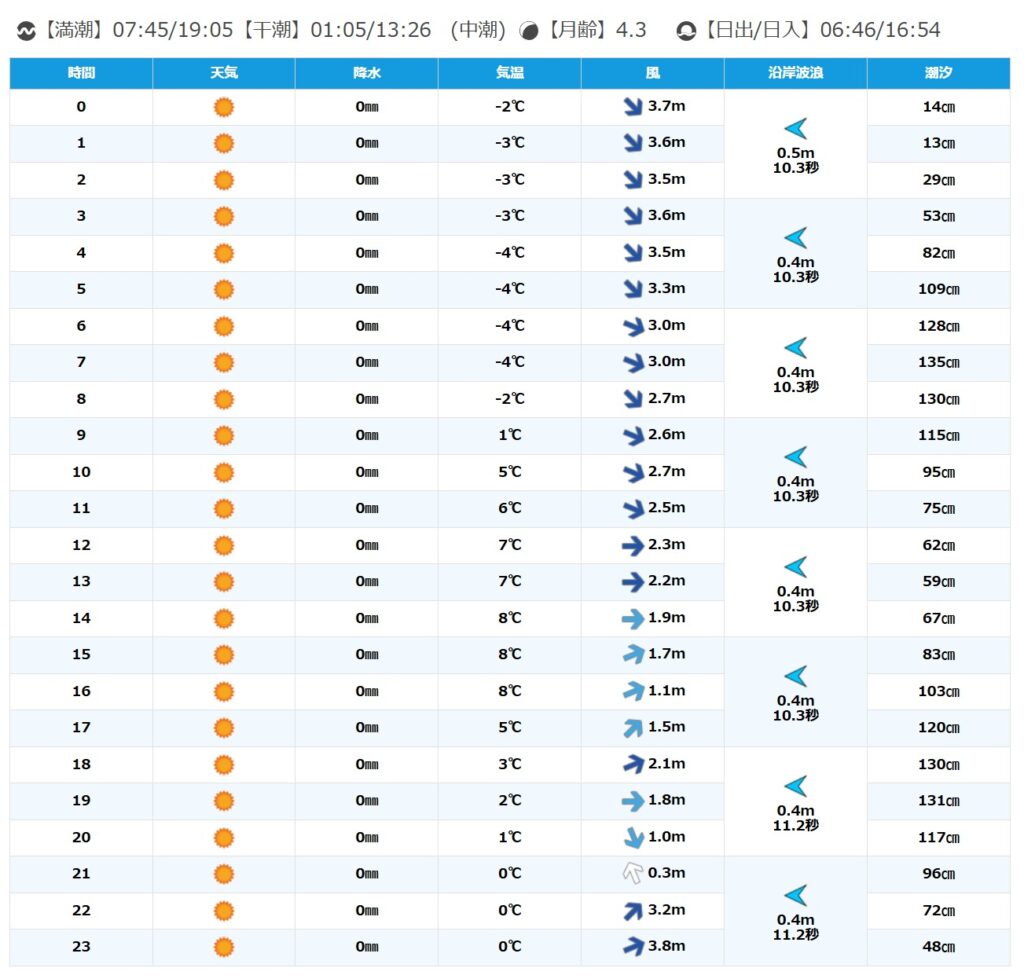Select the 気温 column header
The image size is (1024, 979).
pyautogui.click(x=509, y=74)
